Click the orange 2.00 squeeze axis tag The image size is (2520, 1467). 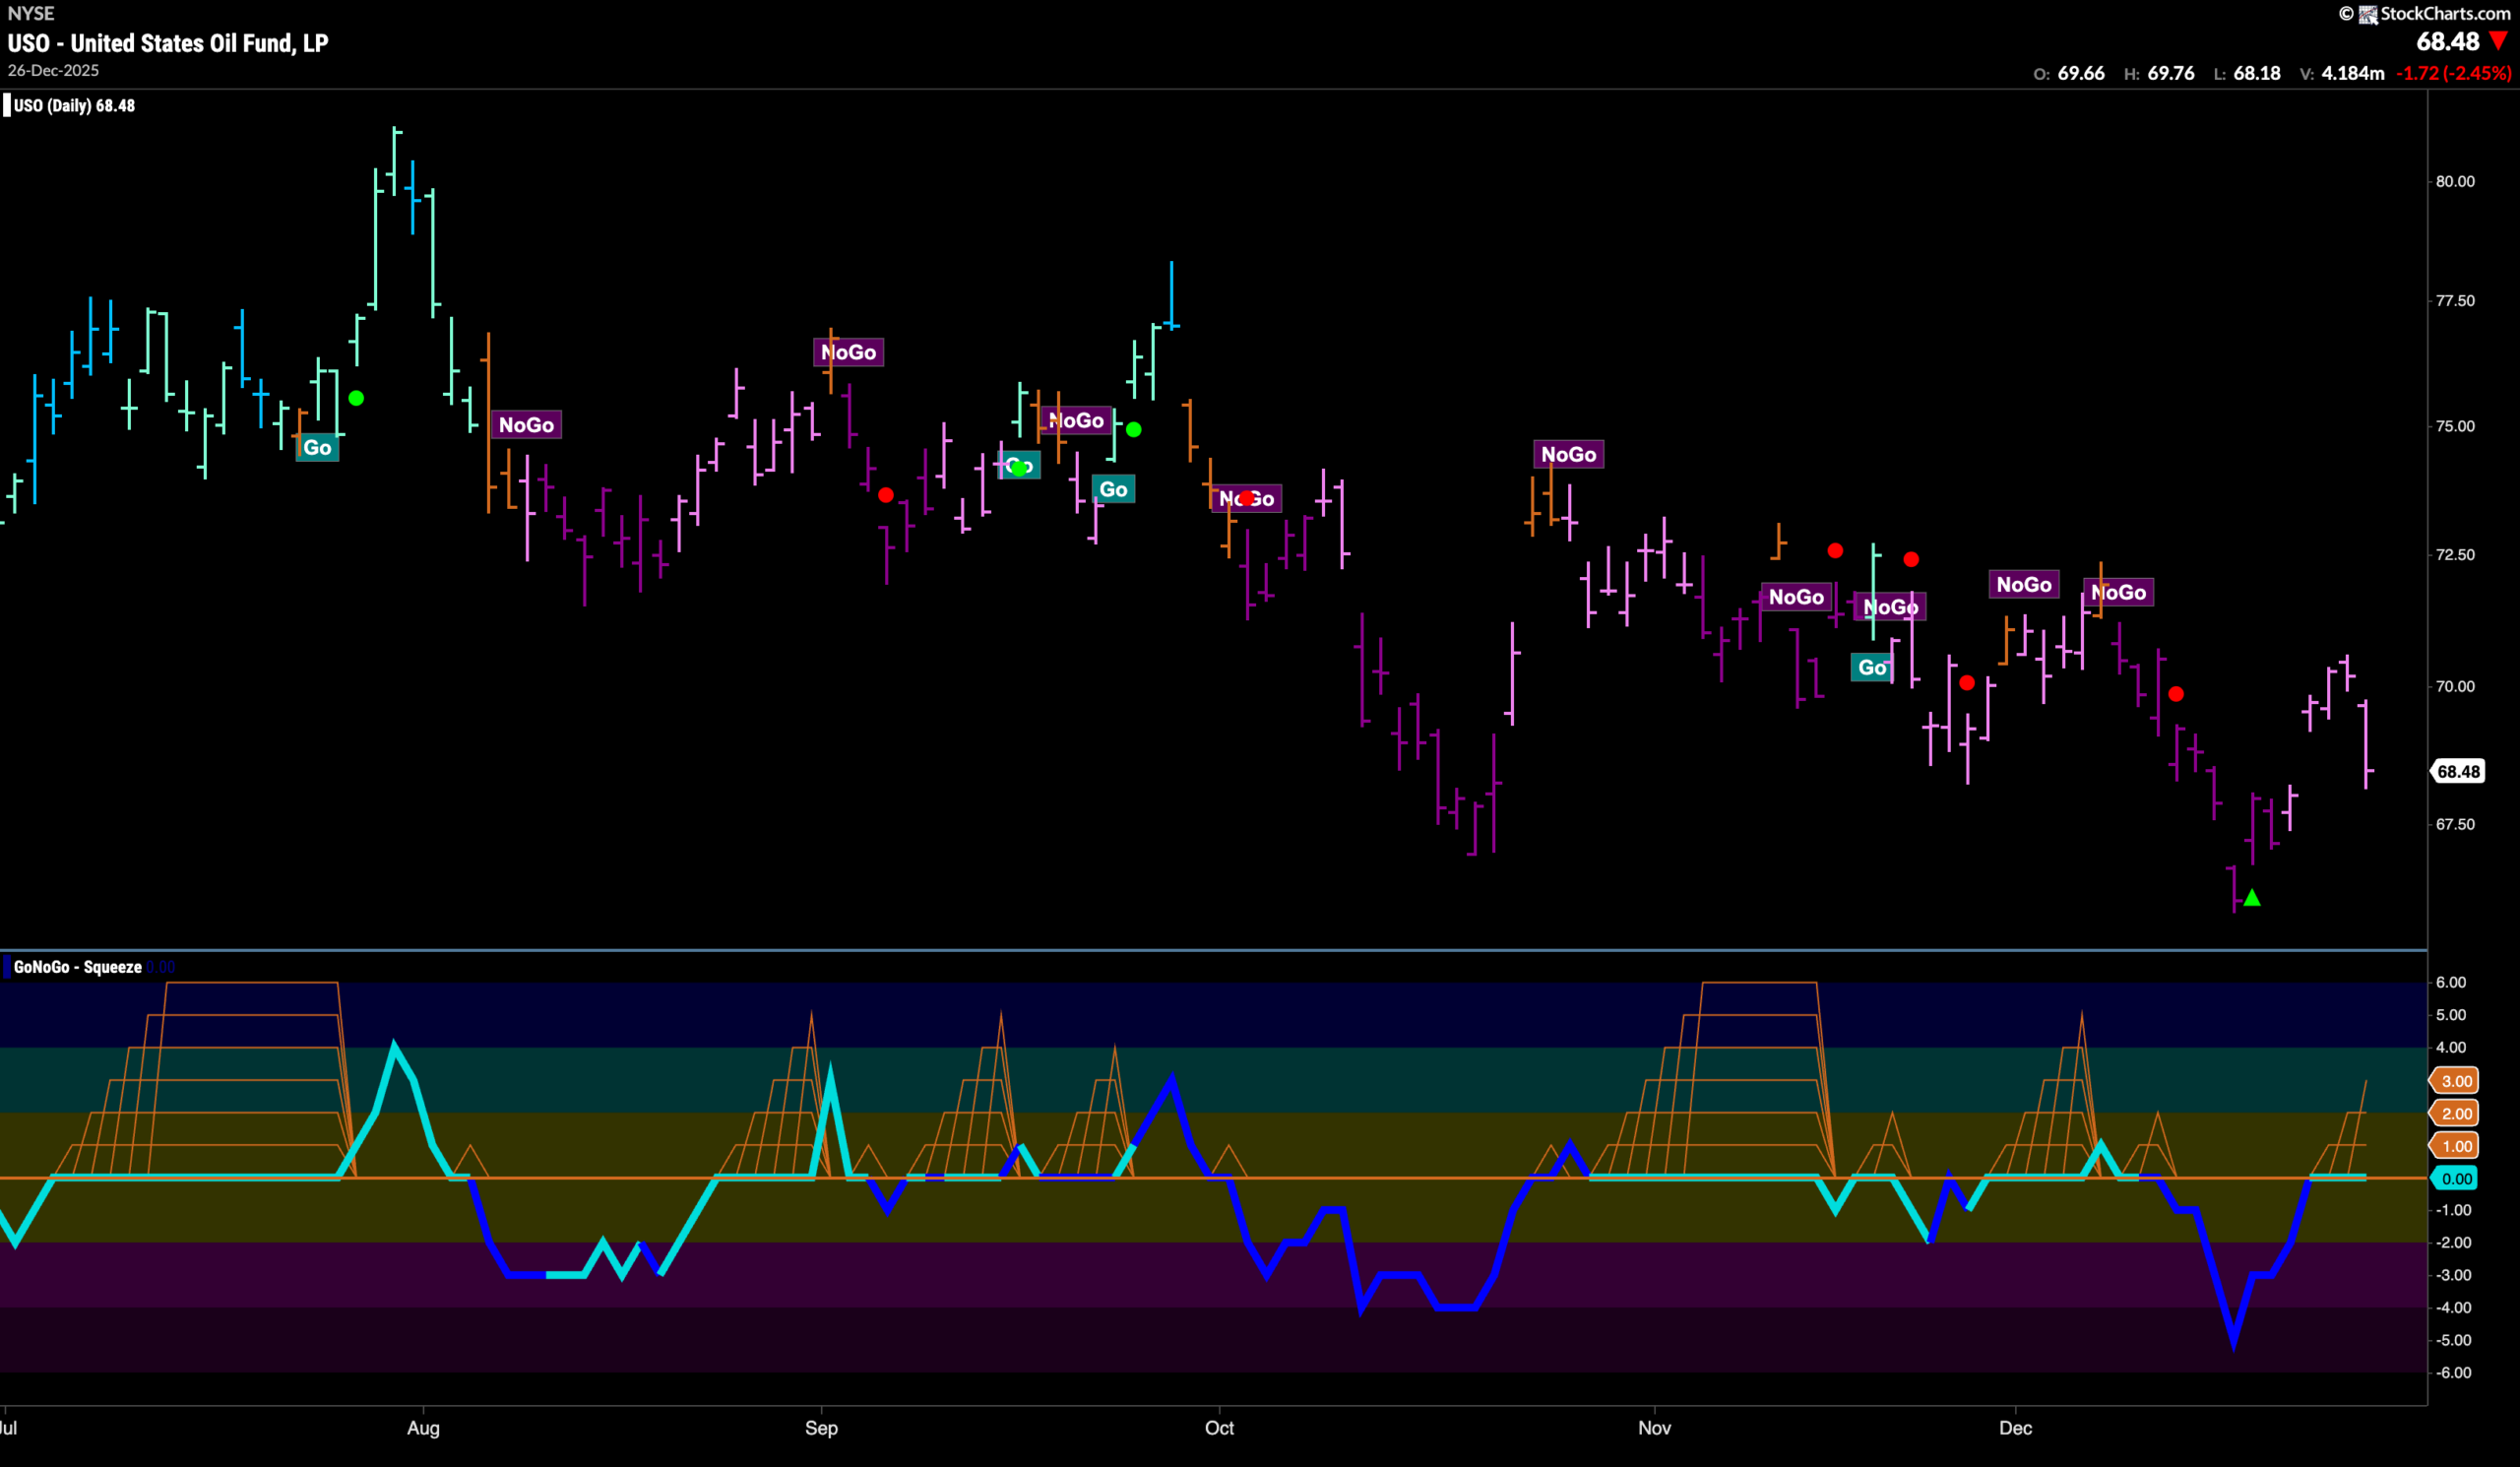(2456, 1113)
